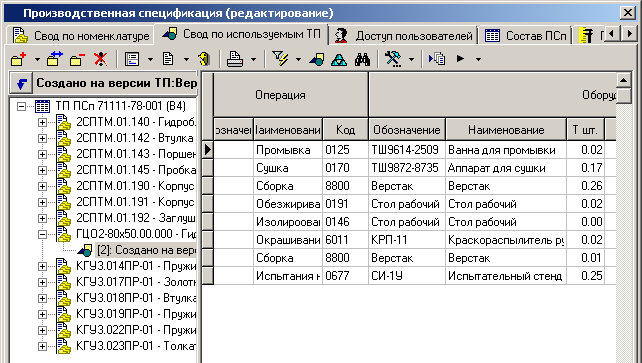Open dropdown arrow beside play icon
642x363 pixels.
pyautogui.click(x=478, y=60)
